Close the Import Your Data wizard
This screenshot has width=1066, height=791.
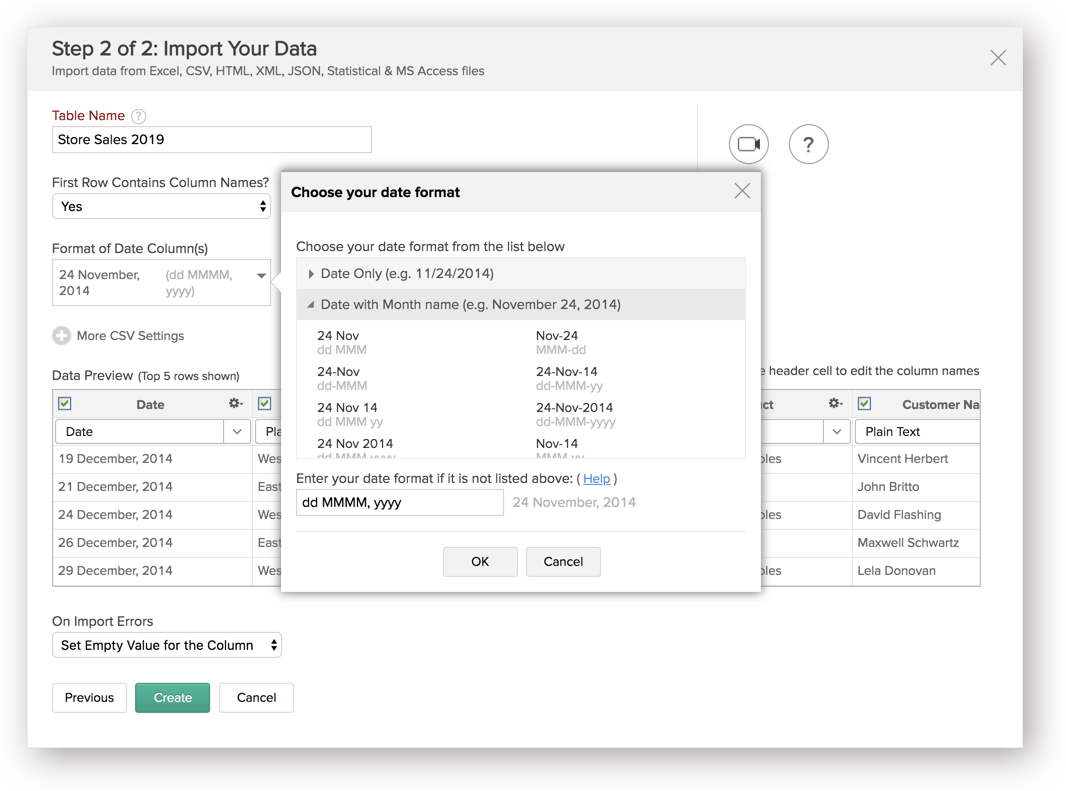click(997, 58)
